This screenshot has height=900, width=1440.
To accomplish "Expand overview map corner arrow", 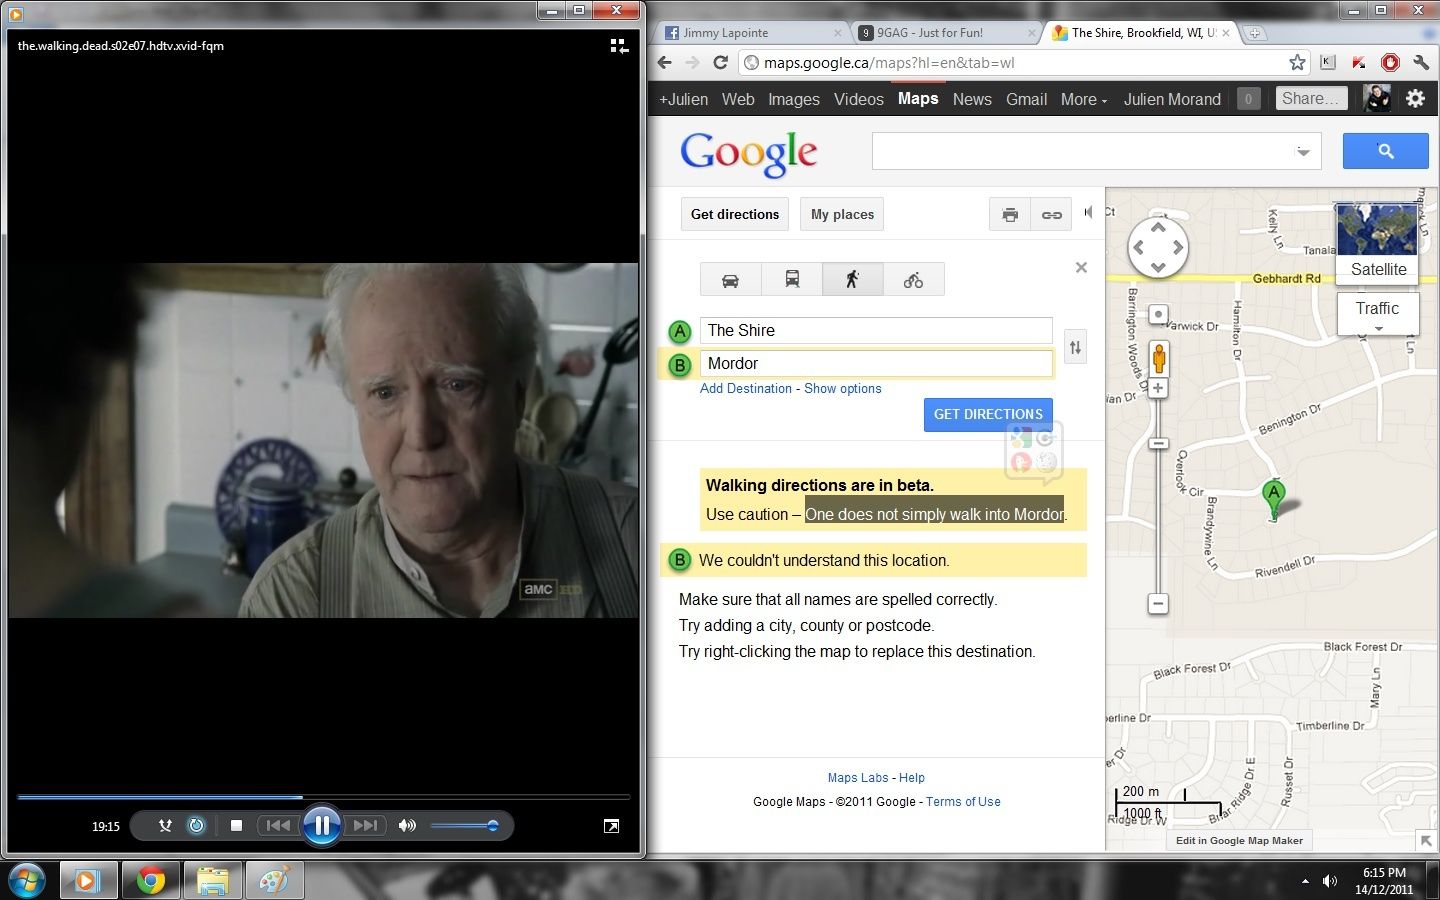I will (x=1426, y=841).
